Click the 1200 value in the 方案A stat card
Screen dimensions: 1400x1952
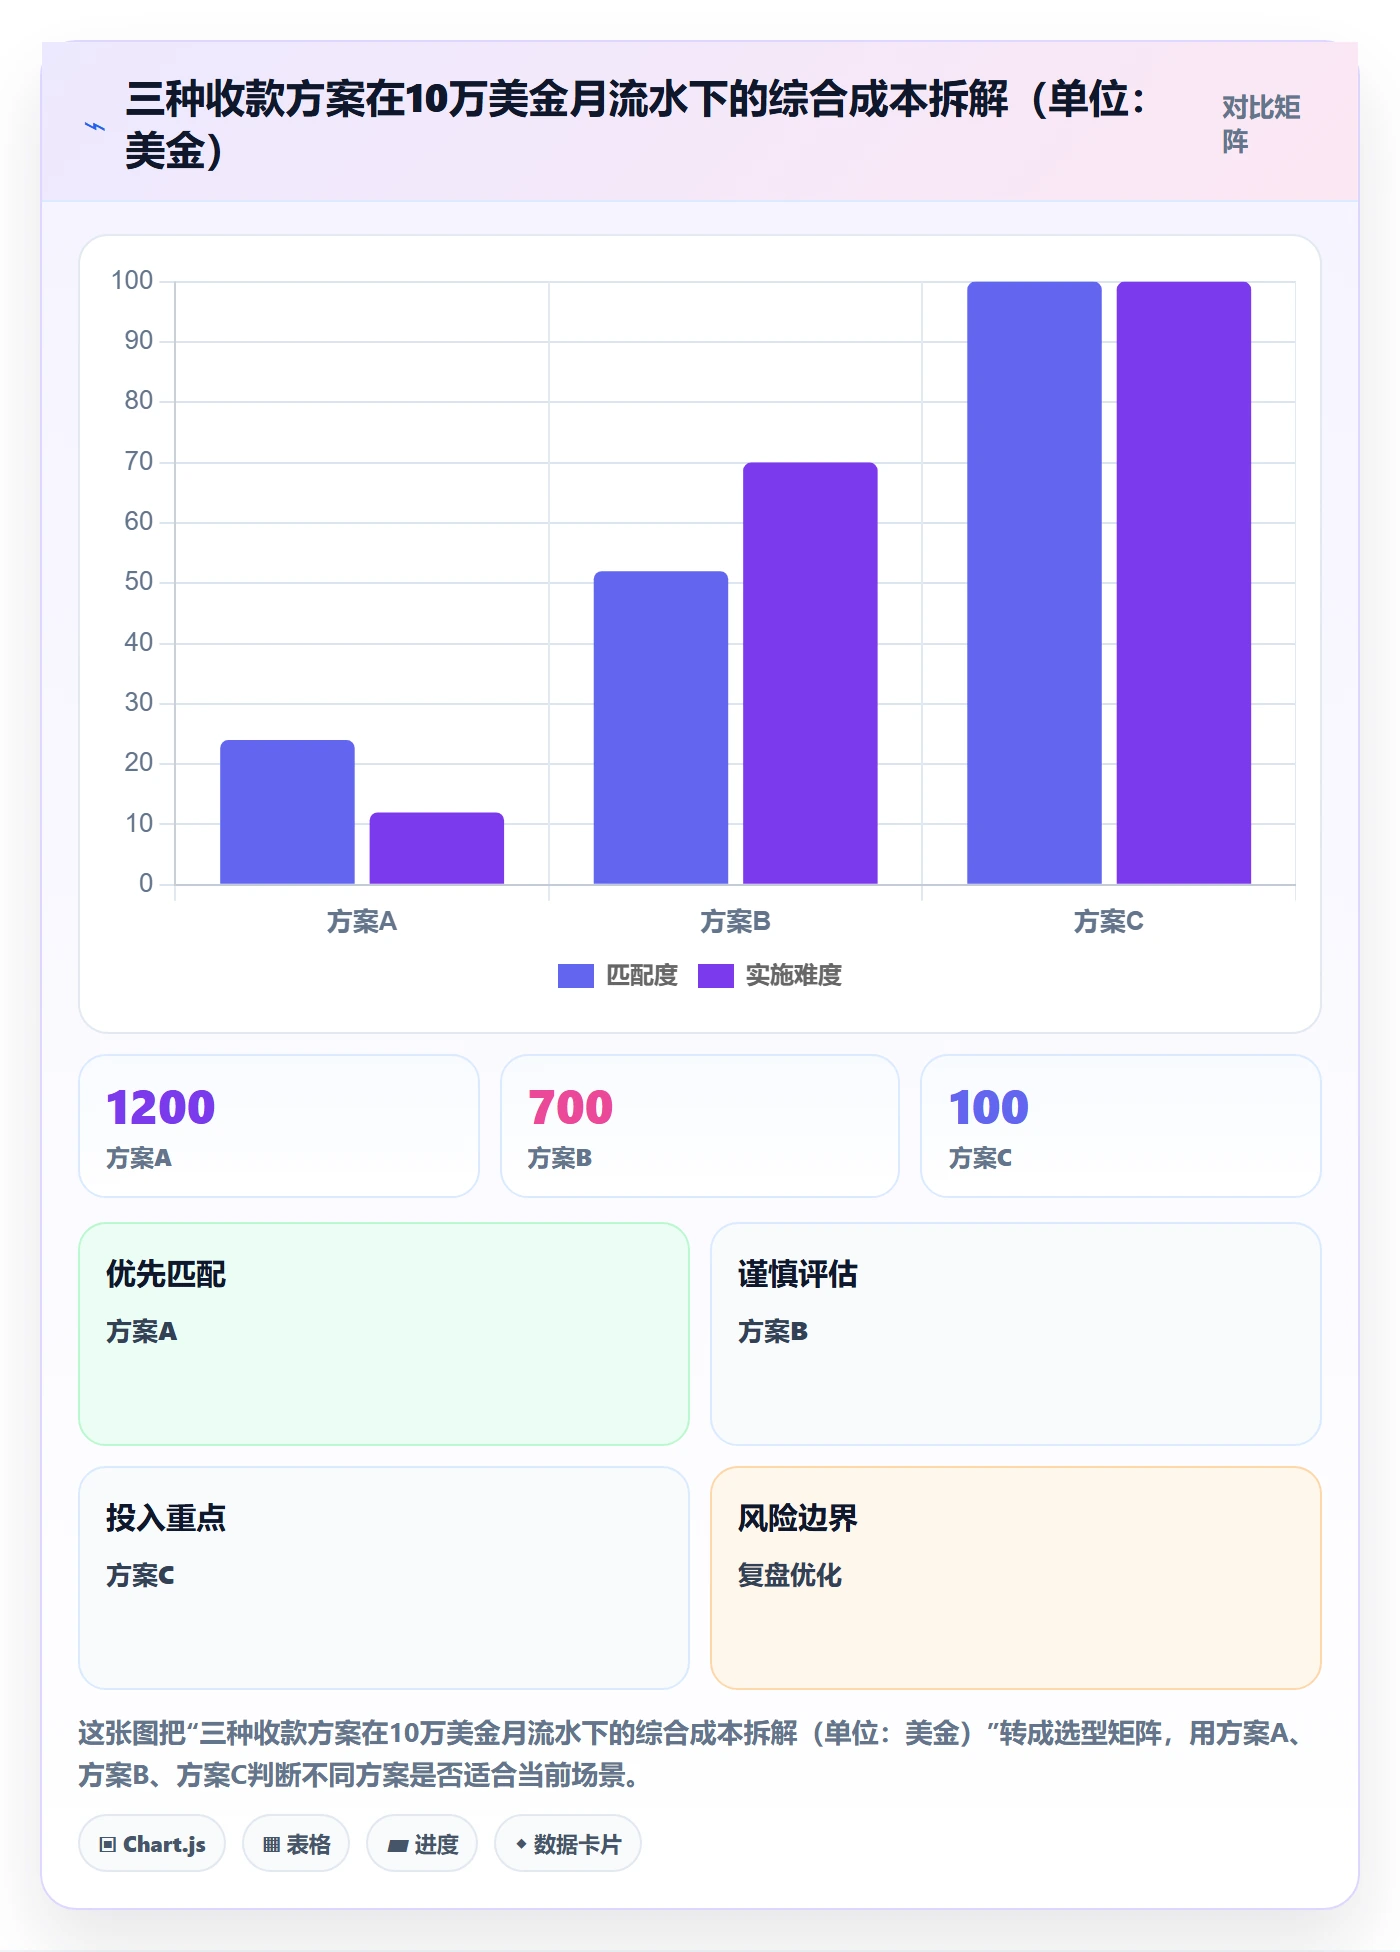pos(161,1107)
